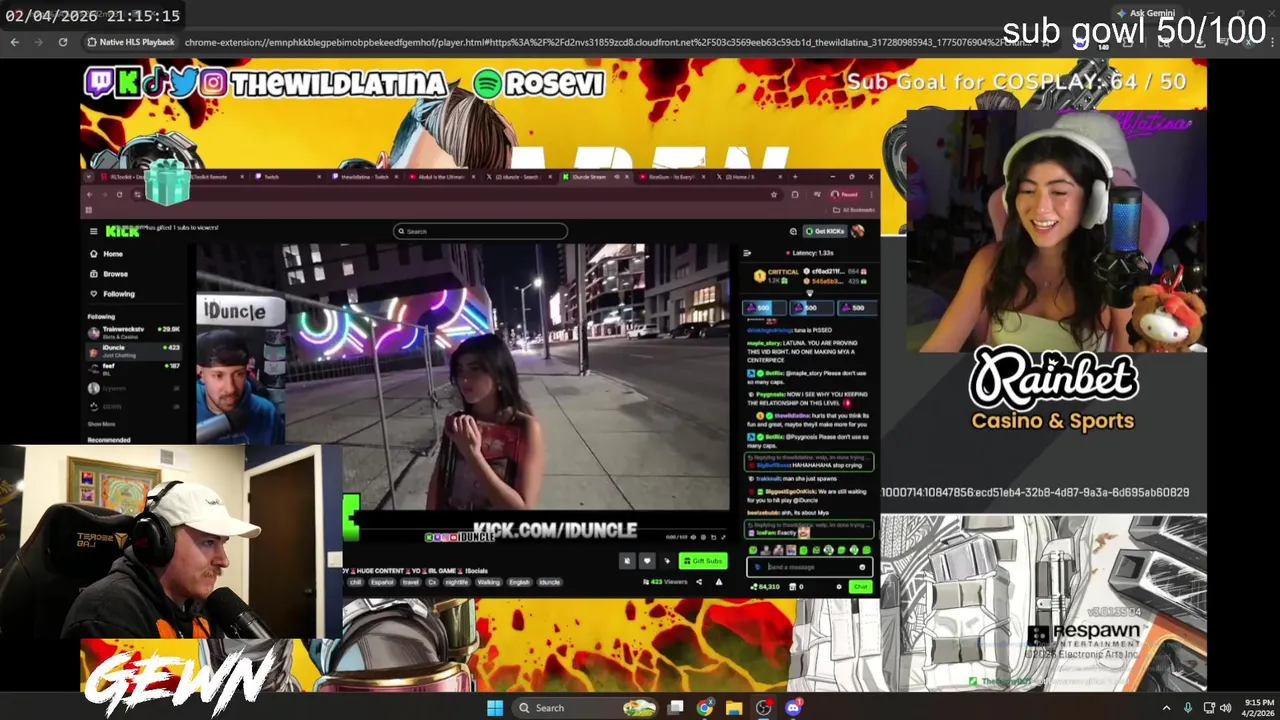Click the Native HLS Playback extension chip
The height and width of the screenshot is (720, 1280).
131,42
